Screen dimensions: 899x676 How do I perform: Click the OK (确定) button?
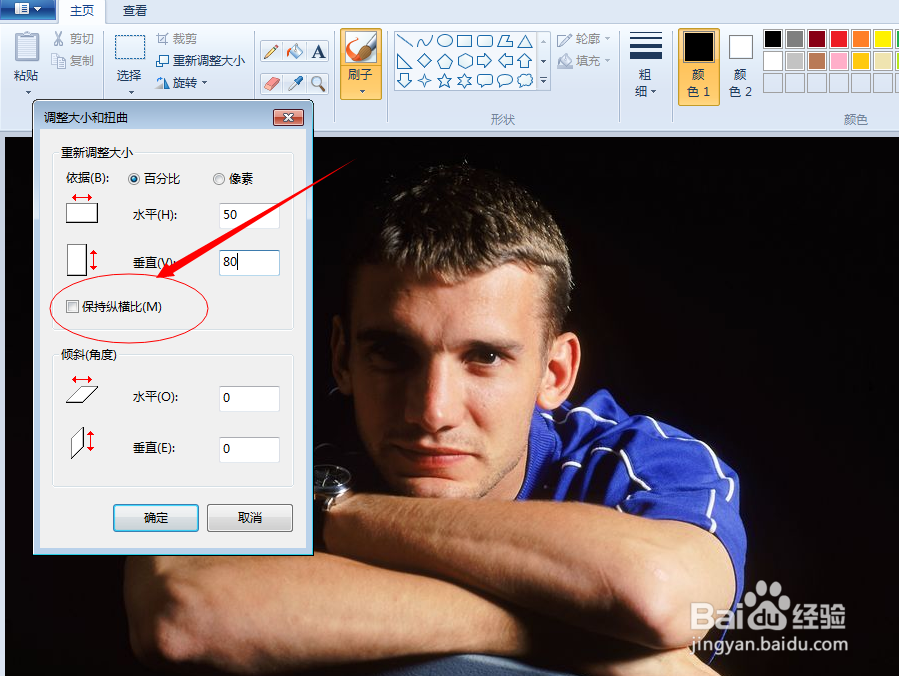point(156,518)
